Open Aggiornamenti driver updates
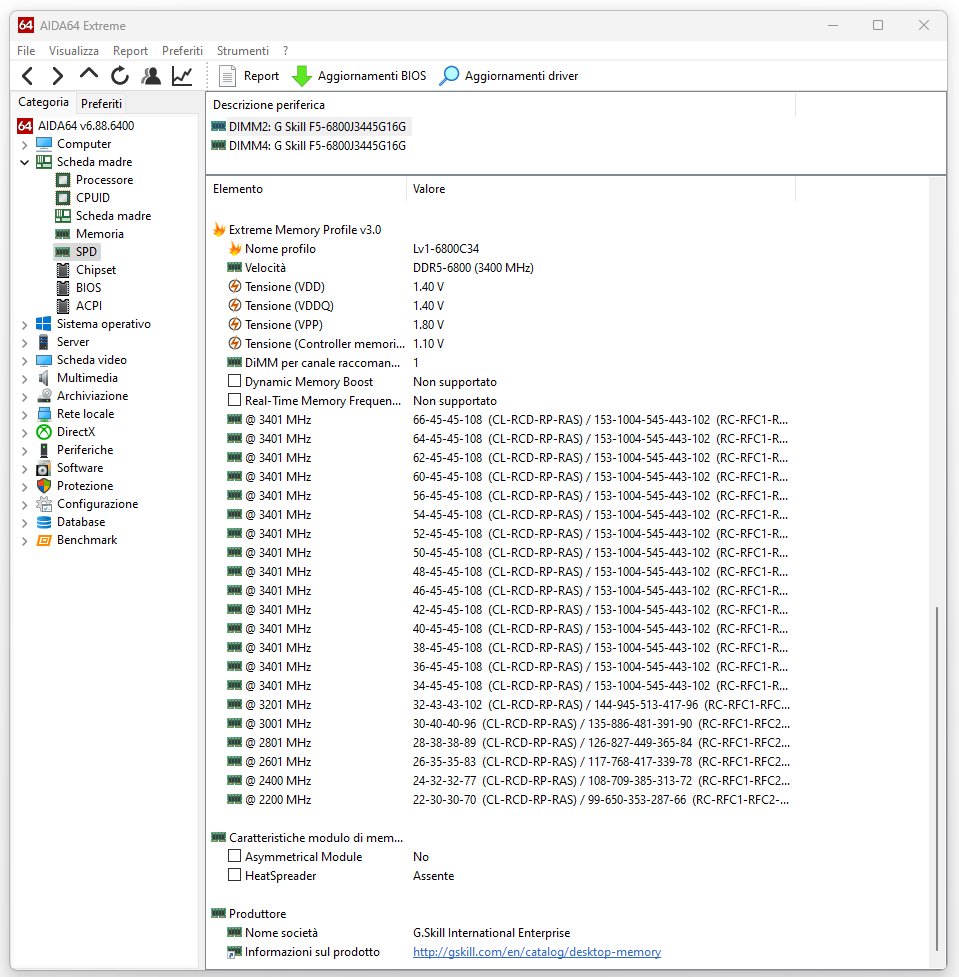 pos(509,76)
